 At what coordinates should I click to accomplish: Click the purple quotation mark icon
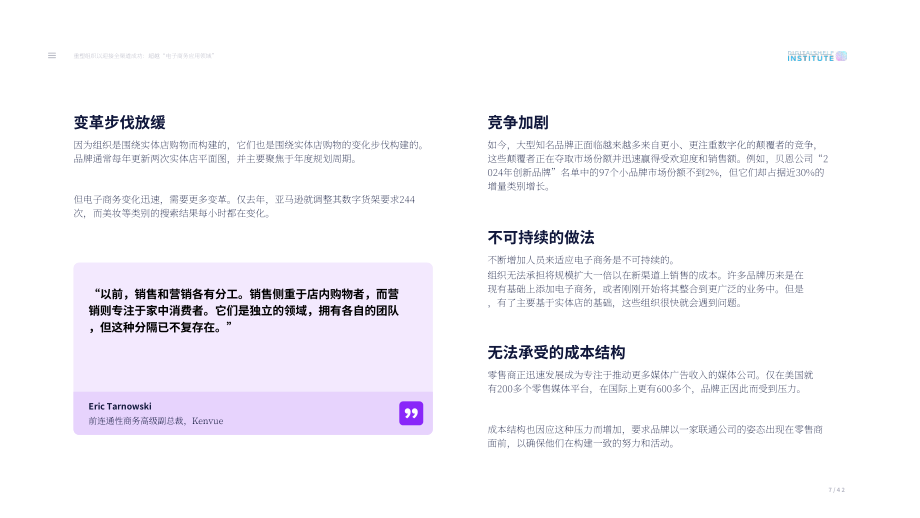click(x=411, y=413)
